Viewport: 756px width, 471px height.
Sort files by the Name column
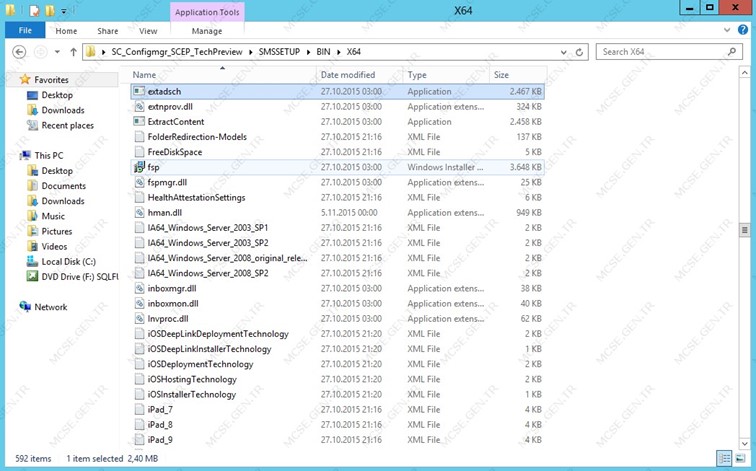point(144,75)
